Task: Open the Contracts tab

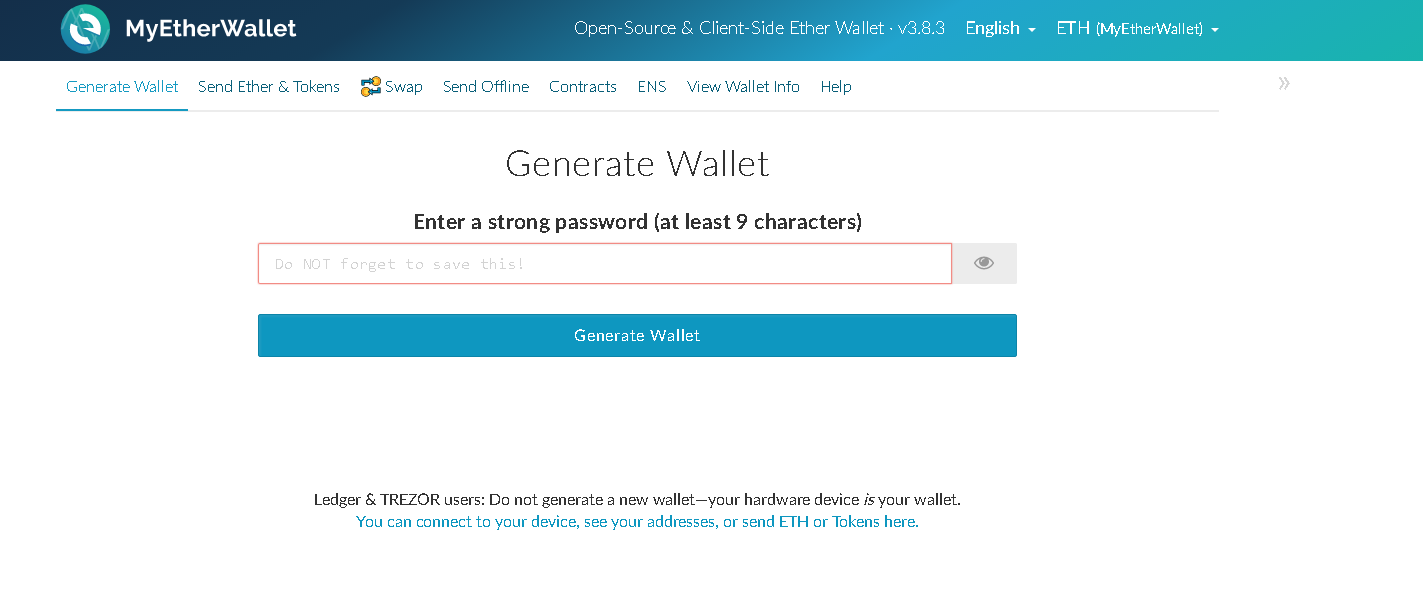Action: [x=583, y=87]
